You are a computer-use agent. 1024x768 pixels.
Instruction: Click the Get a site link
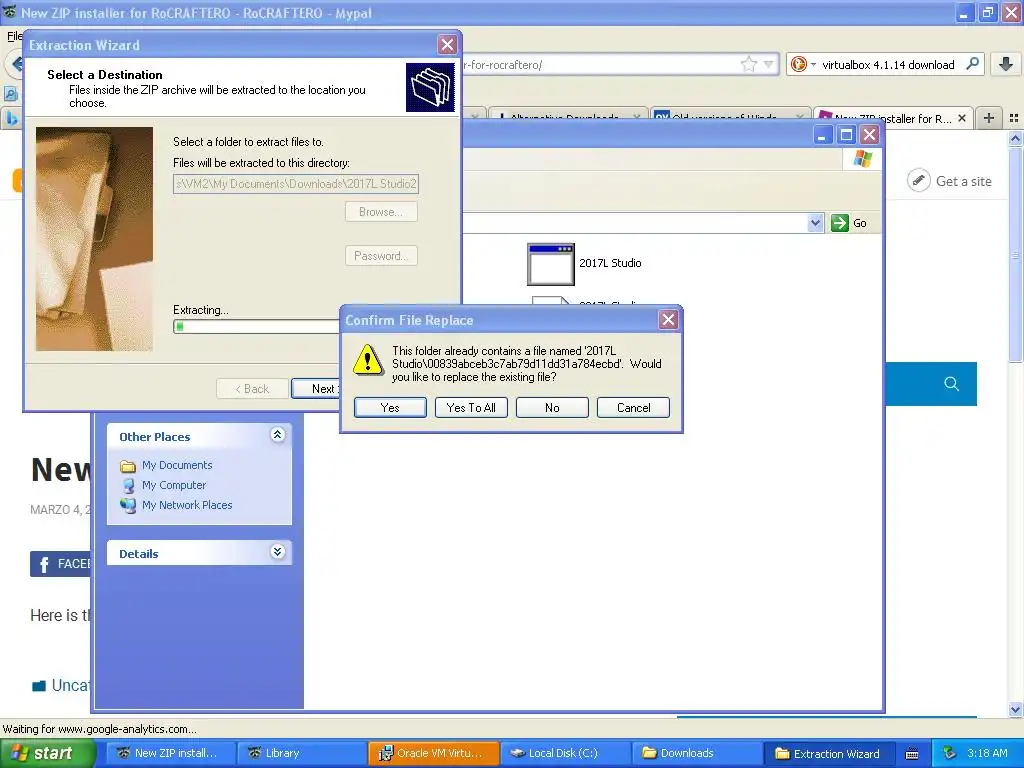pos(963,181)
